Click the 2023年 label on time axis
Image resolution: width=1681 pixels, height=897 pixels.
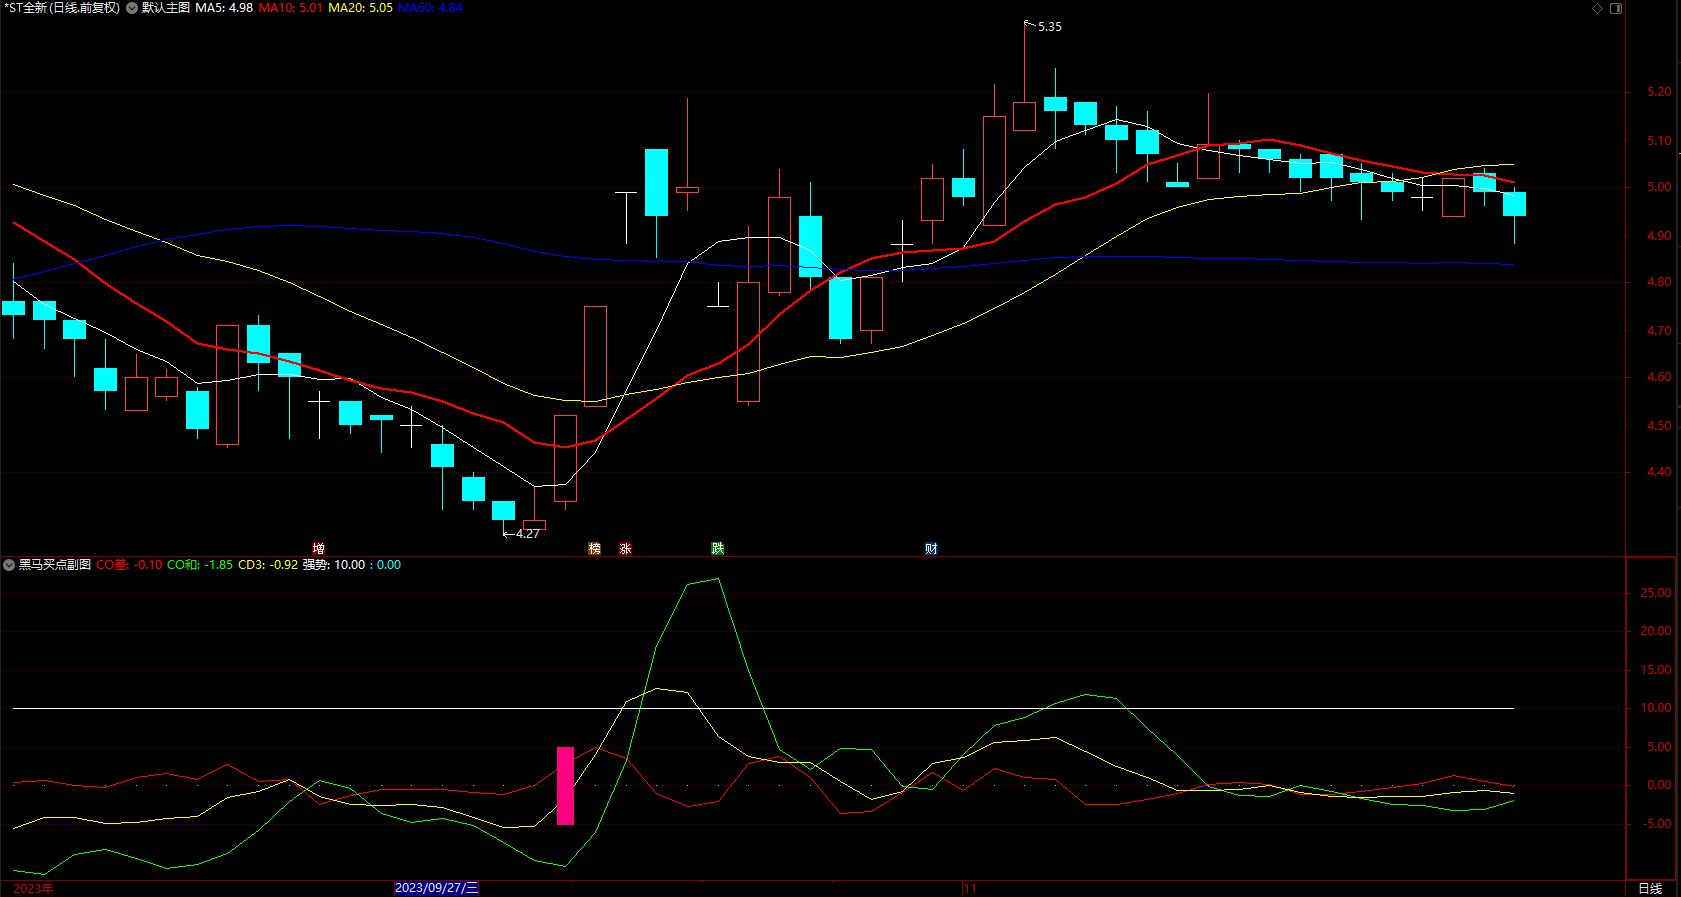point(34,888)
